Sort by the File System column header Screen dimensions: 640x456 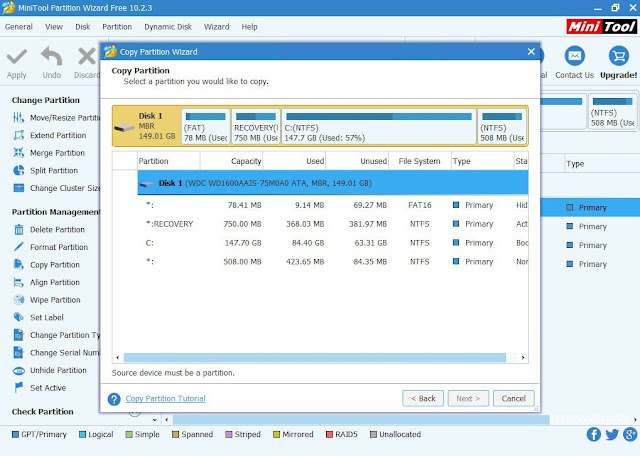[x=420, y=161]
